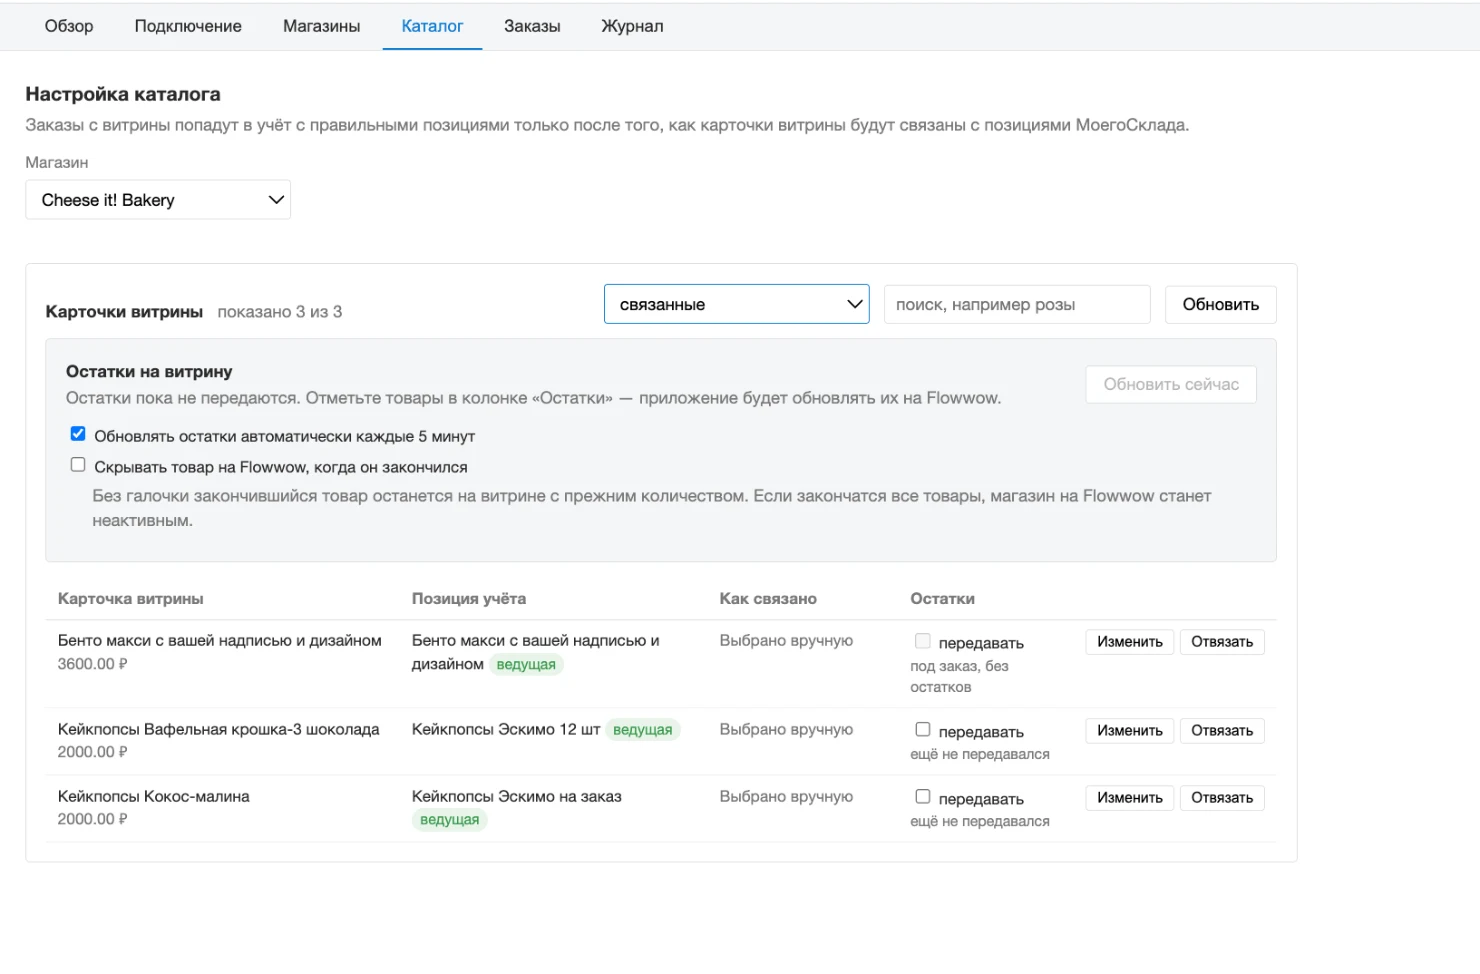
Task: Click card name 'Бенто макси с вашей надписью и дизайном'
Action: [220, 641]
